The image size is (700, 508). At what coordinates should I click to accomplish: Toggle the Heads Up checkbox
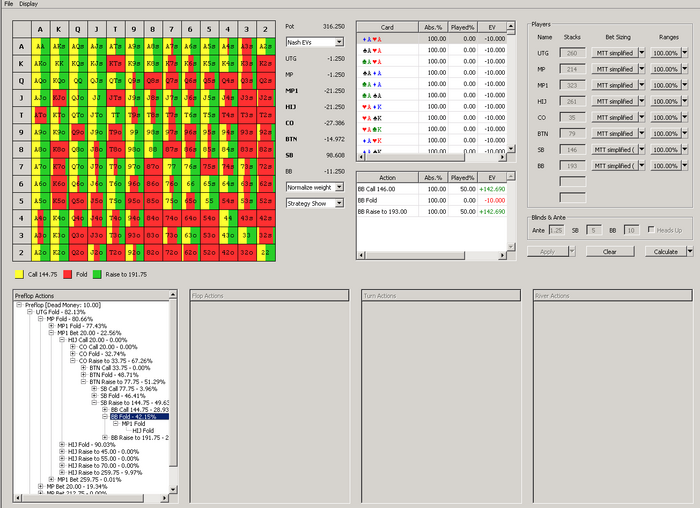(651, 229)
